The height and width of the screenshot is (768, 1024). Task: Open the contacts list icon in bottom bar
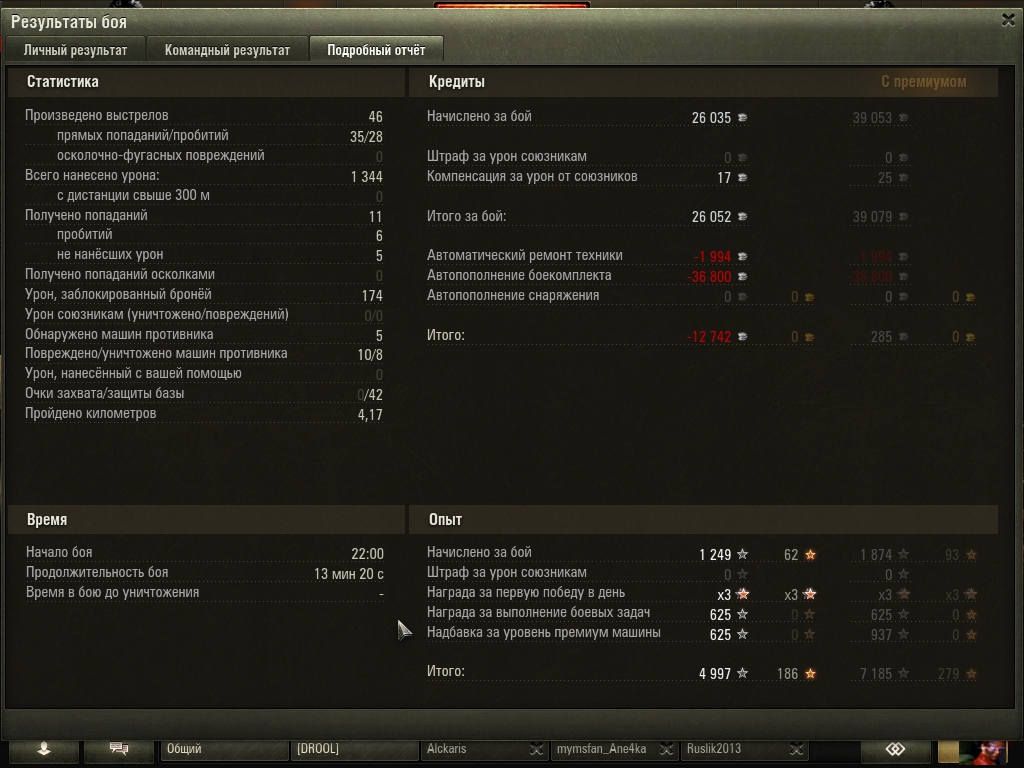pyautogui.click(x=44, y=749)
